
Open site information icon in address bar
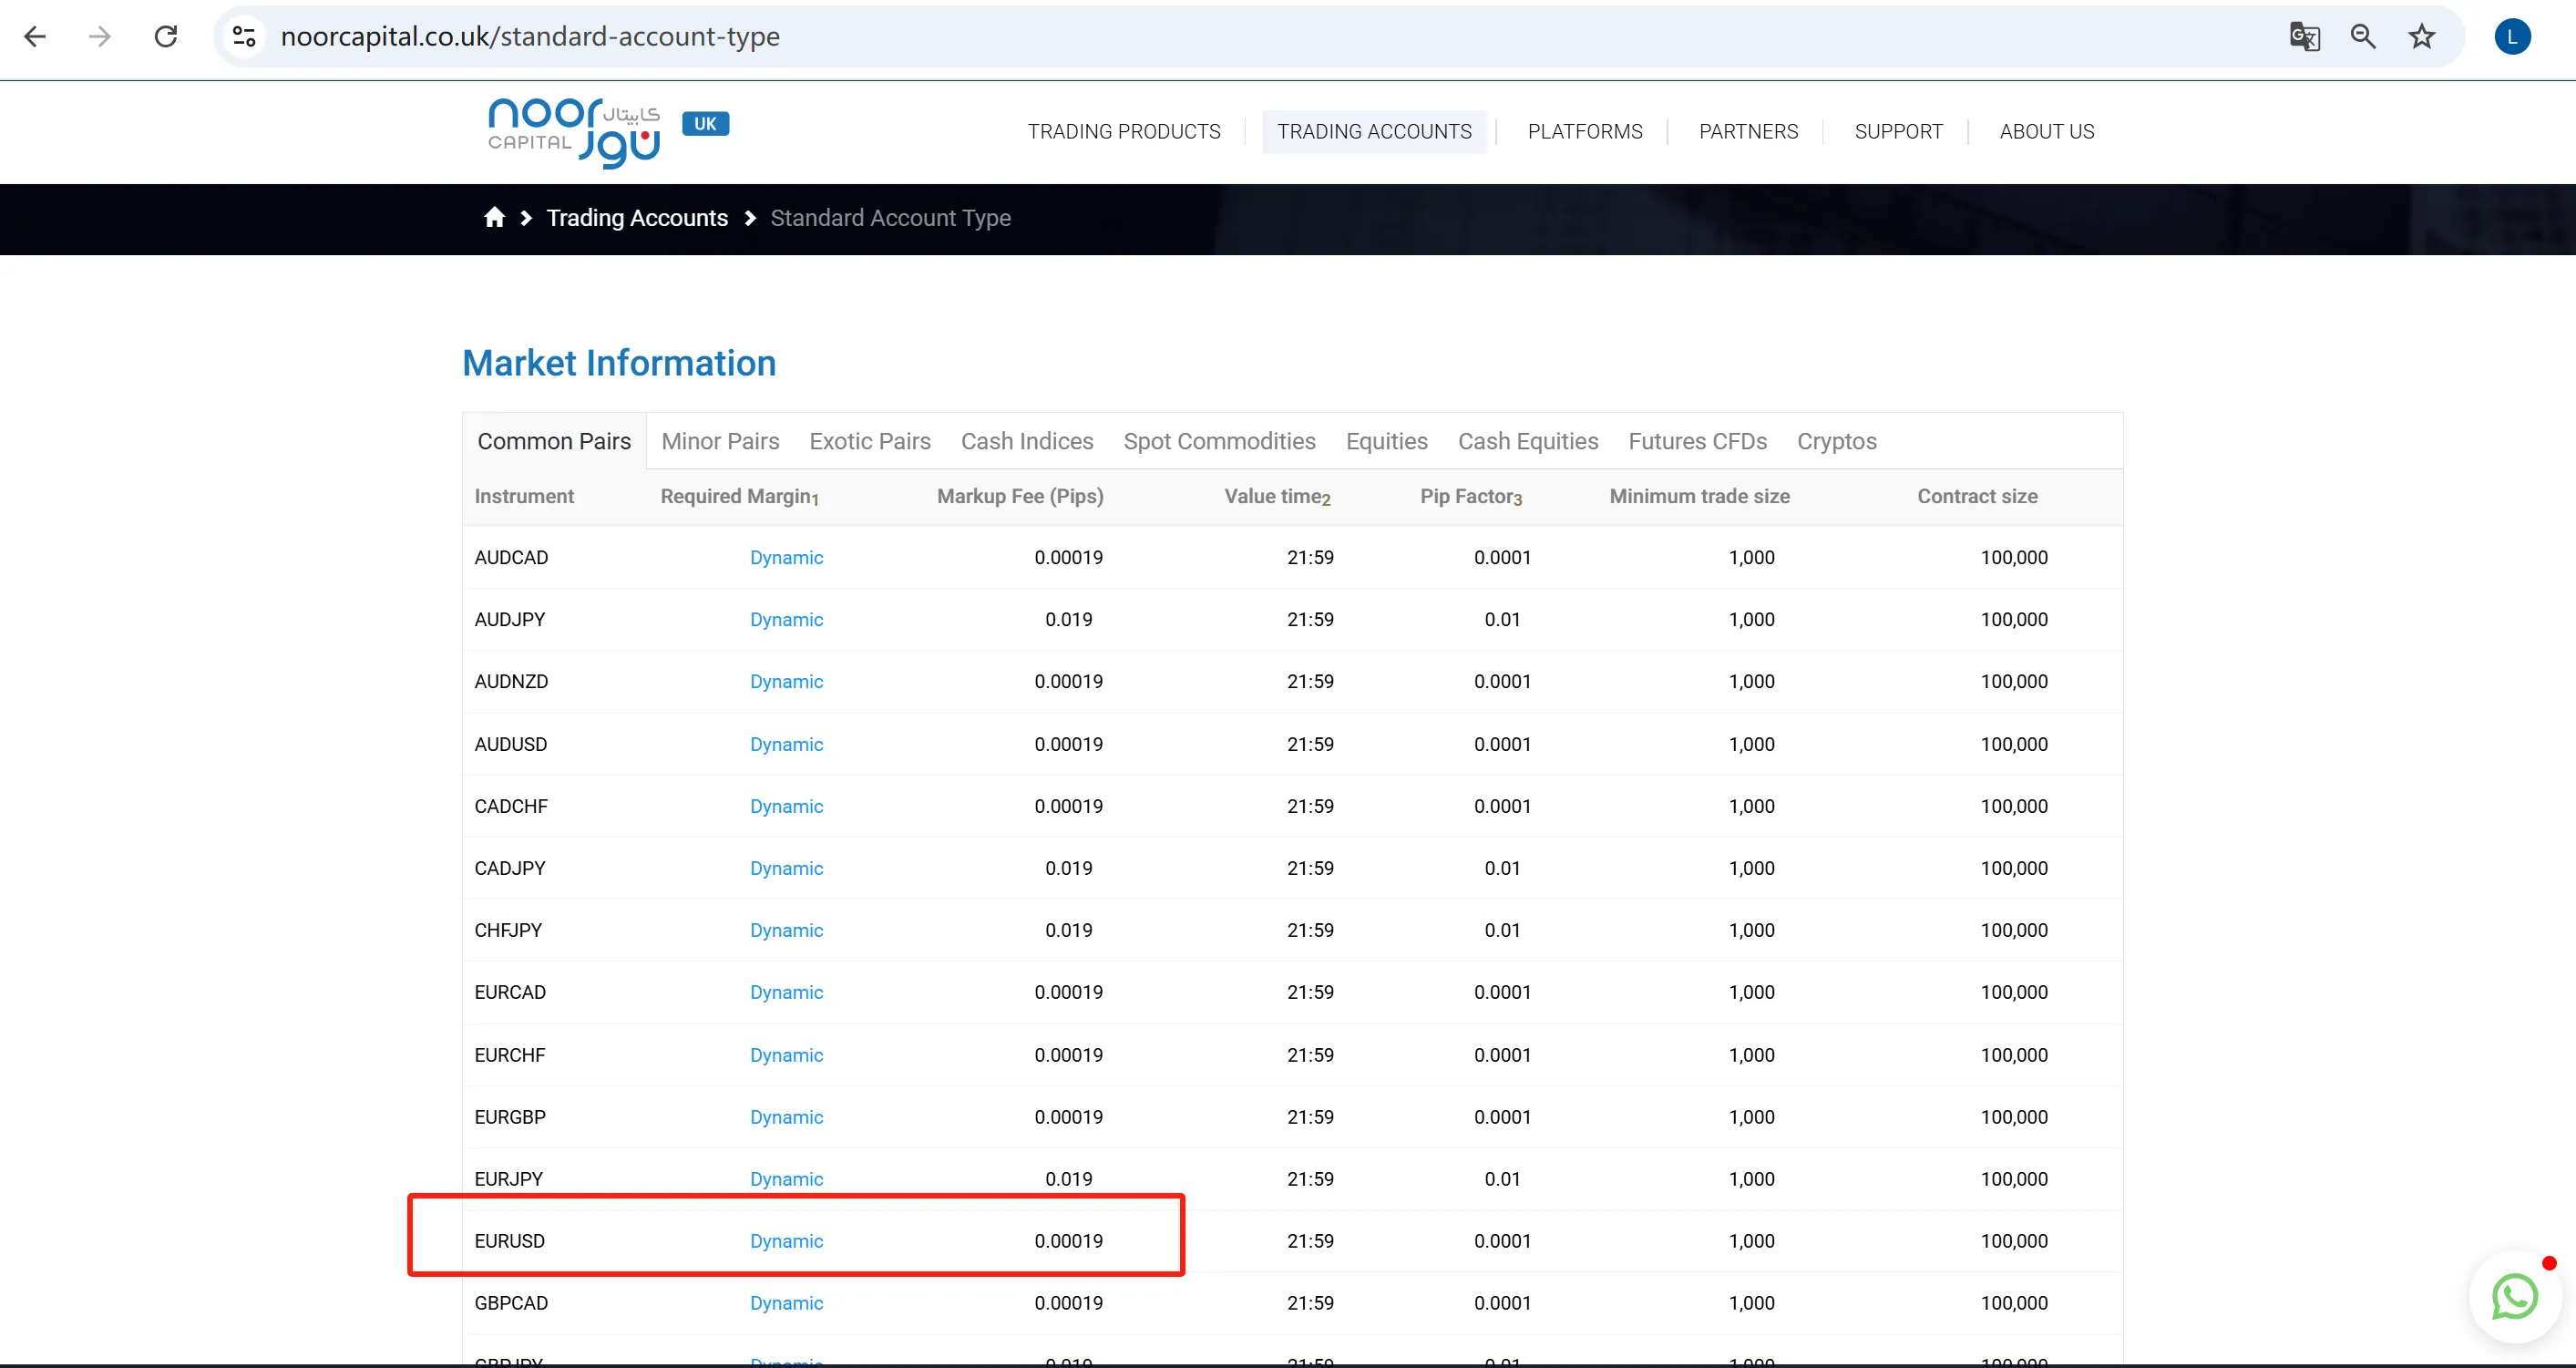click(x=244, y=37)
